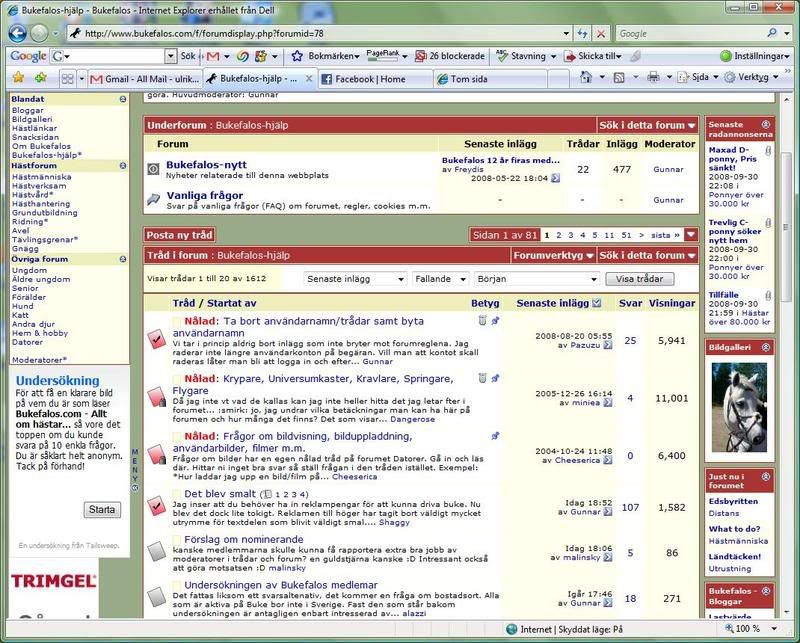Image resolution: width=800 pixels, height=643 pixels.
Task: Collapse the Senaste radannonserna box
Action: click(766, 125)
